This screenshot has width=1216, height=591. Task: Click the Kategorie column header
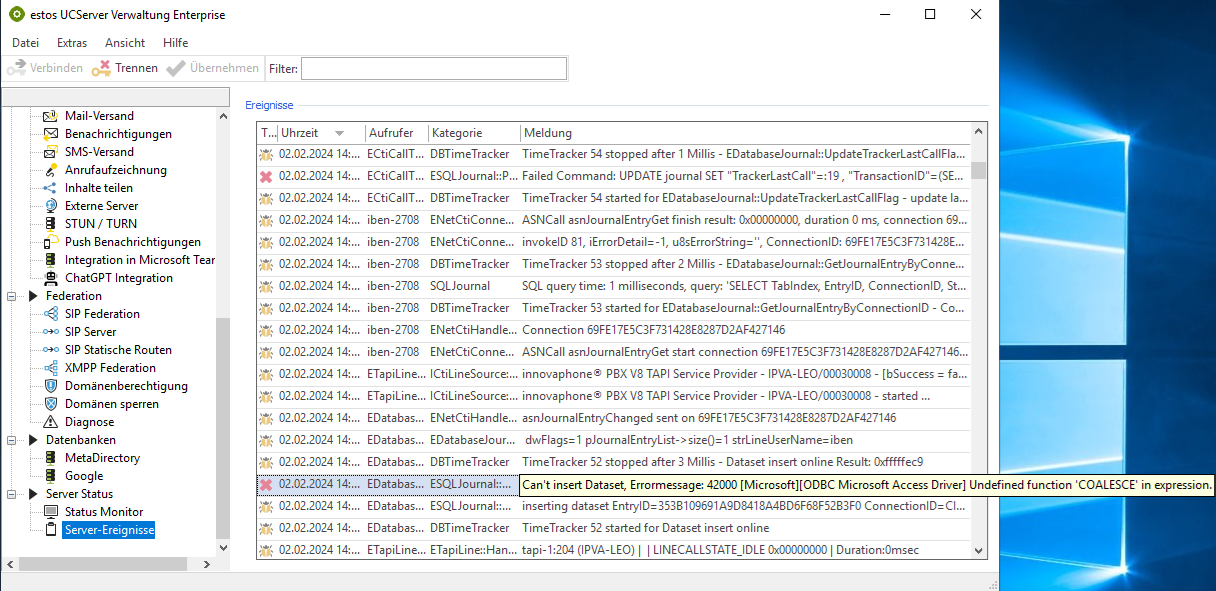tap(457, 133)
